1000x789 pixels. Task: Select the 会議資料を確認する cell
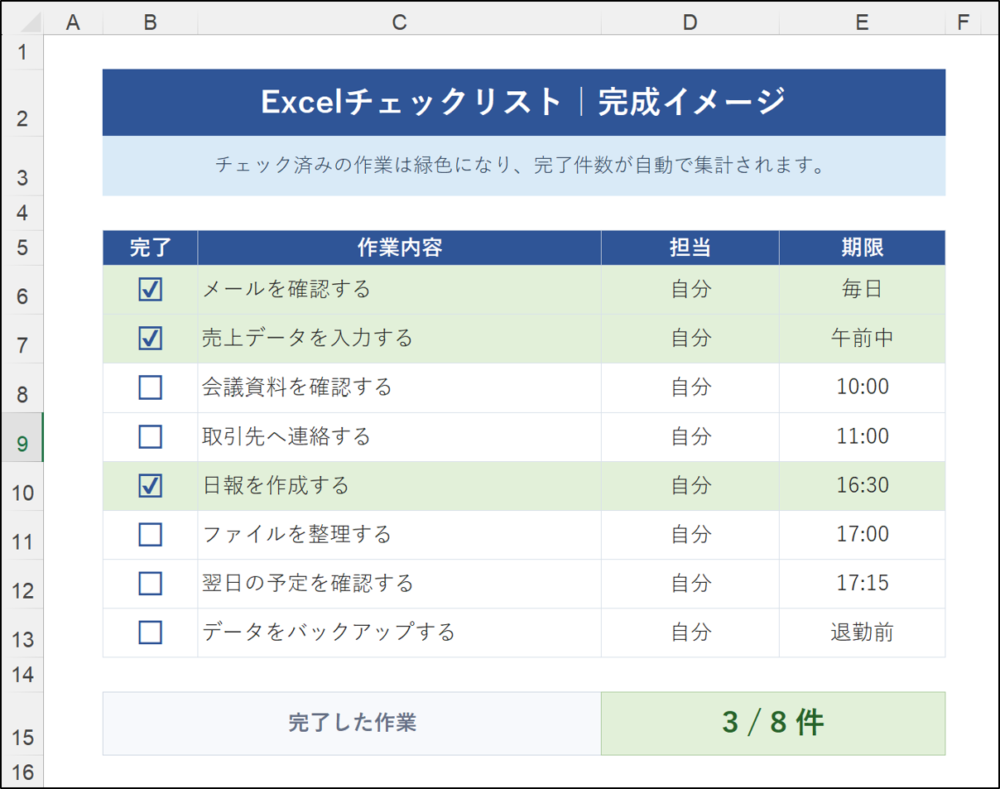pyautogui.click(x=399, y=388)
